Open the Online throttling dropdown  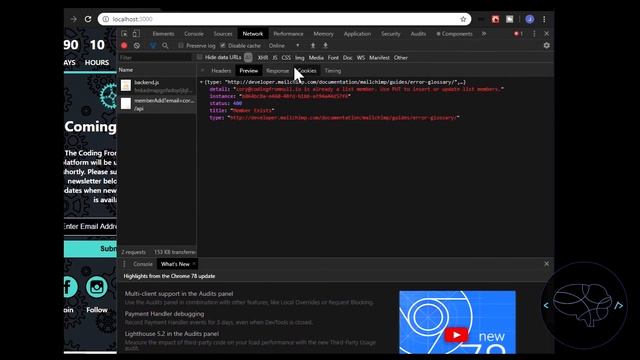pos(284,46)
